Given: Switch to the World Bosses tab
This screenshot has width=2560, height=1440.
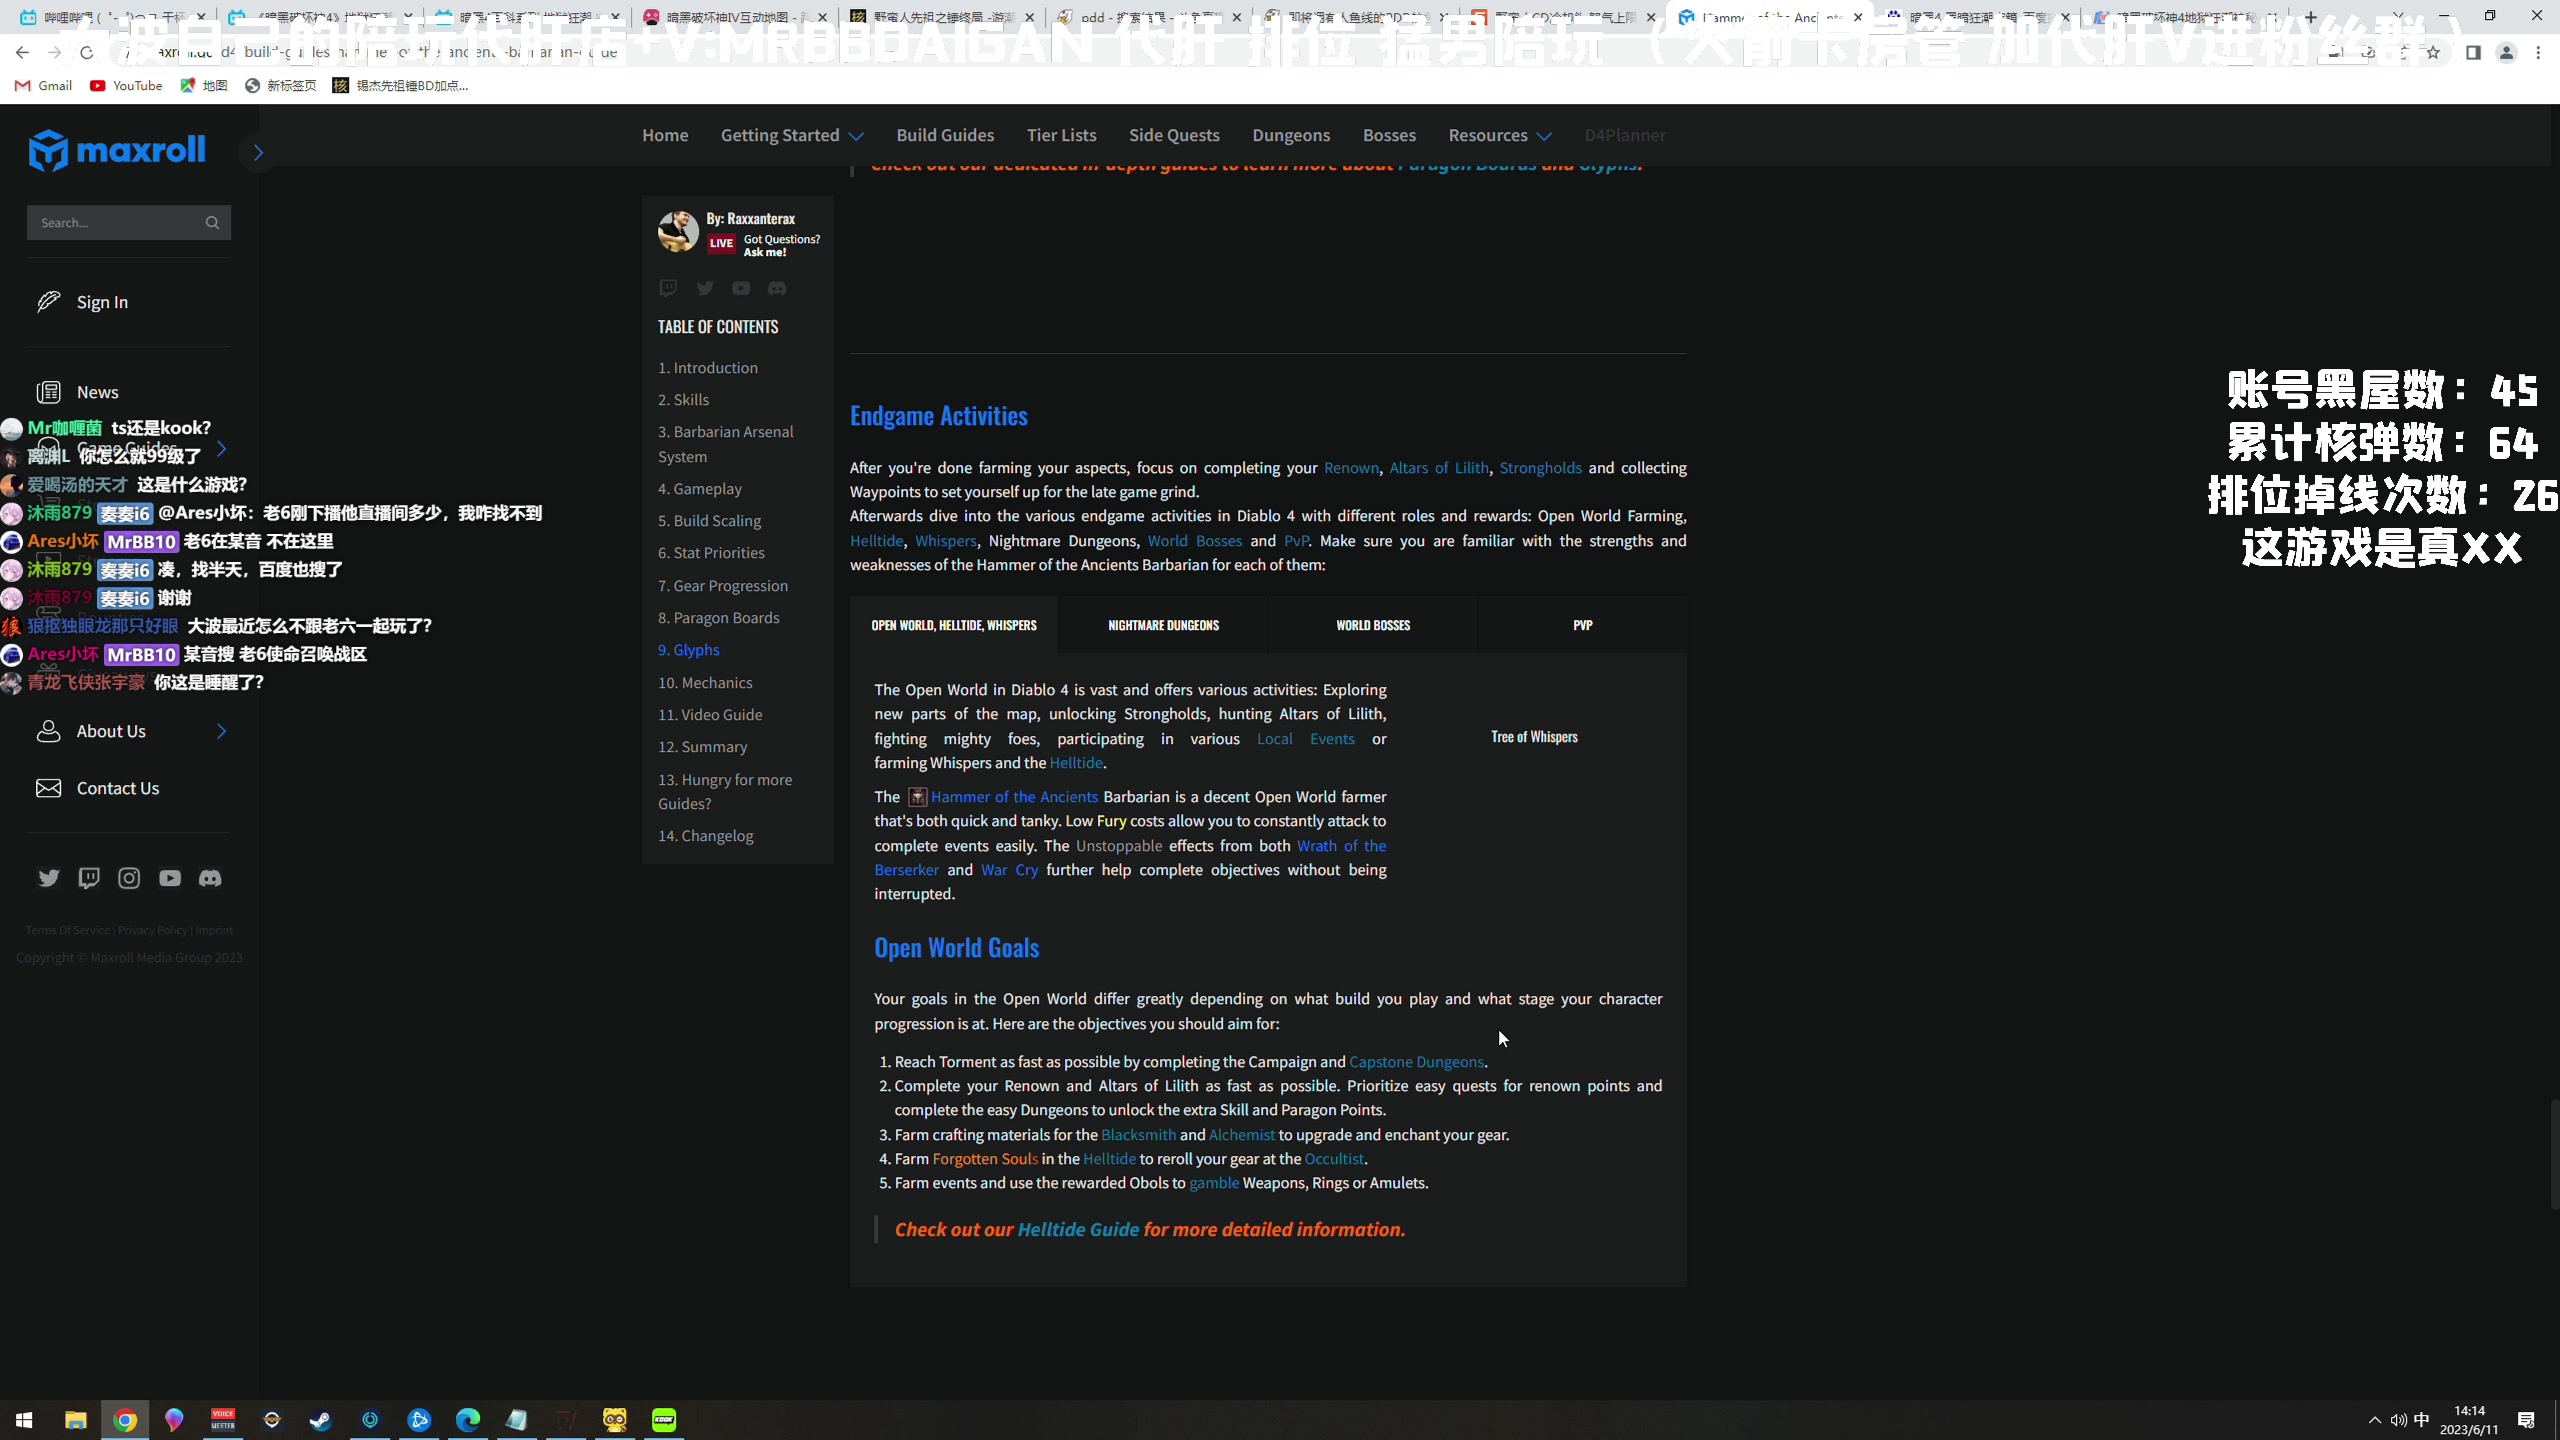Looking at the screenshot, I should (x=1373, y=625).
